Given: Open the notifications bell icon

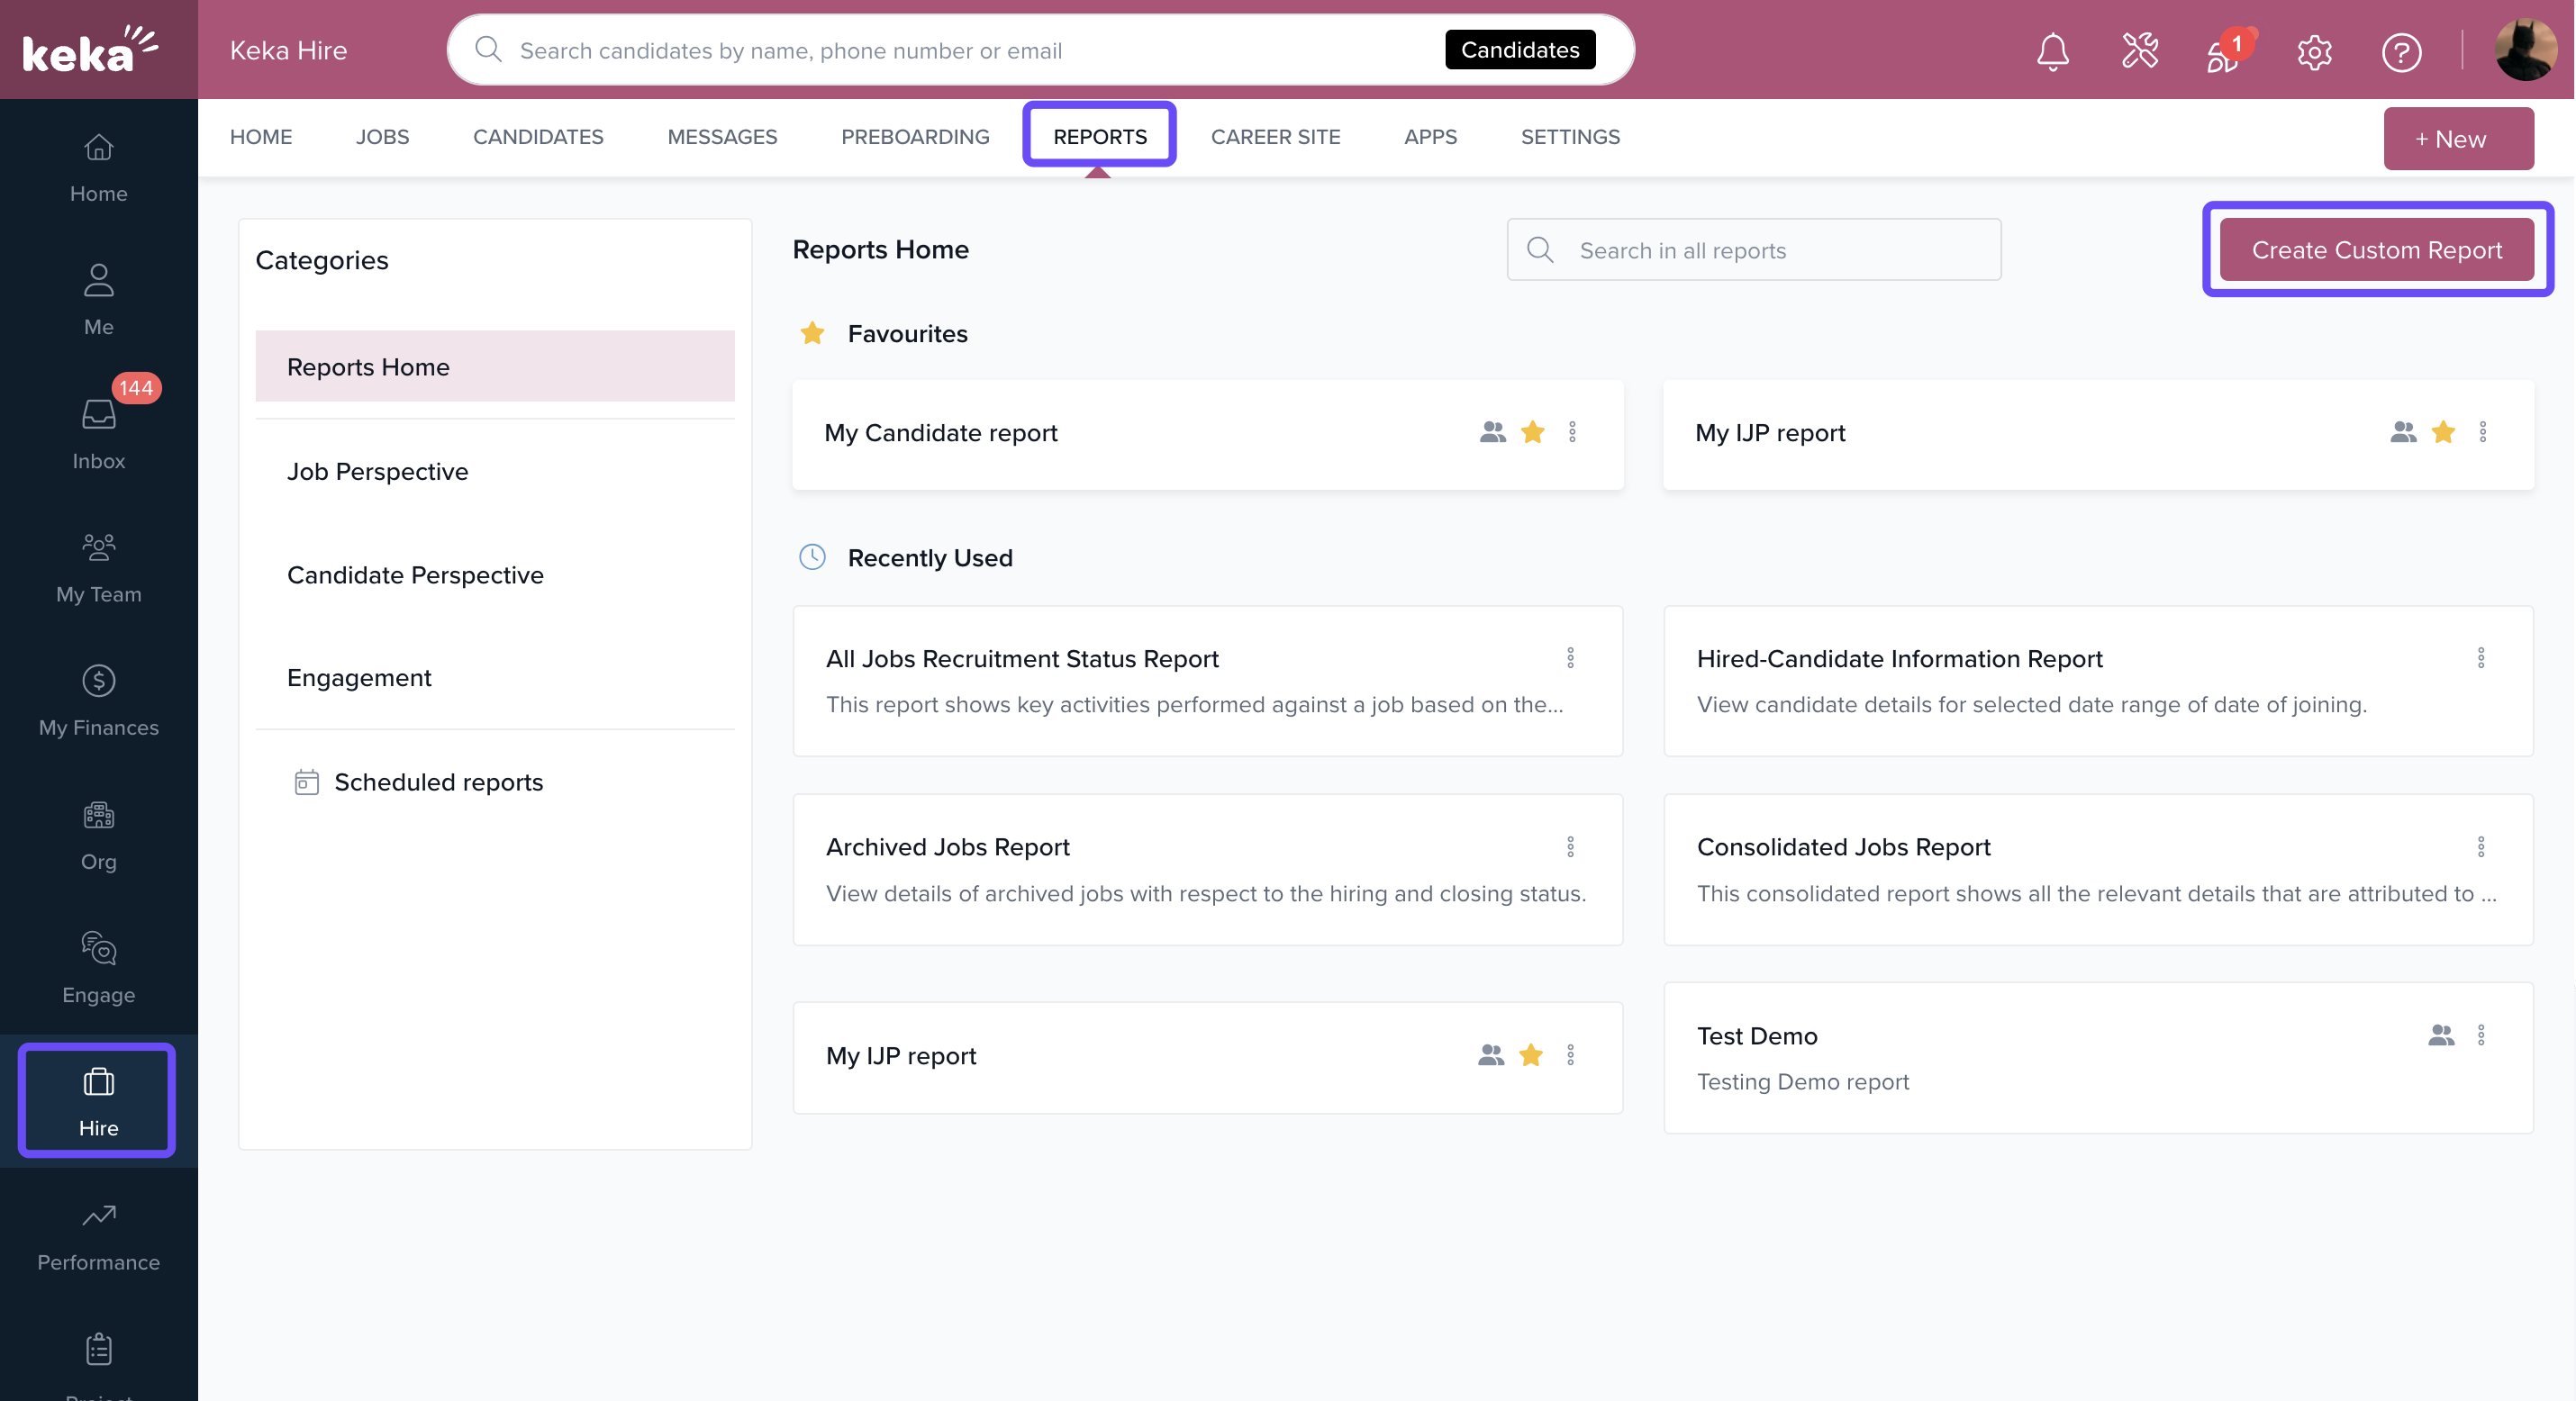Looking at the screenshot, I should pyautogui.click(x=2052, y=51).
